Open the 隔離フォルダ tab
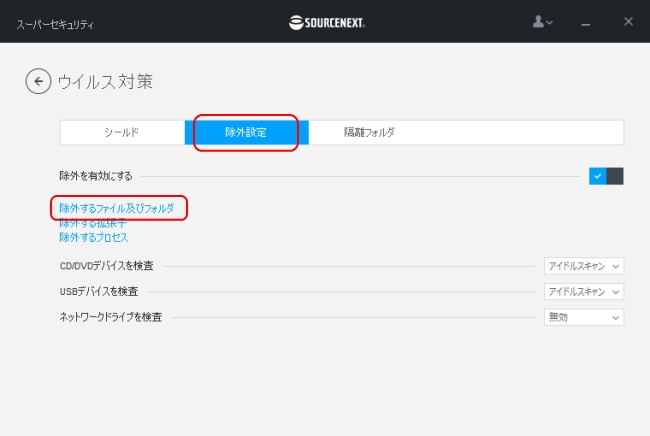The width and height of the screenshot is (650, 436). coord(369,133)
